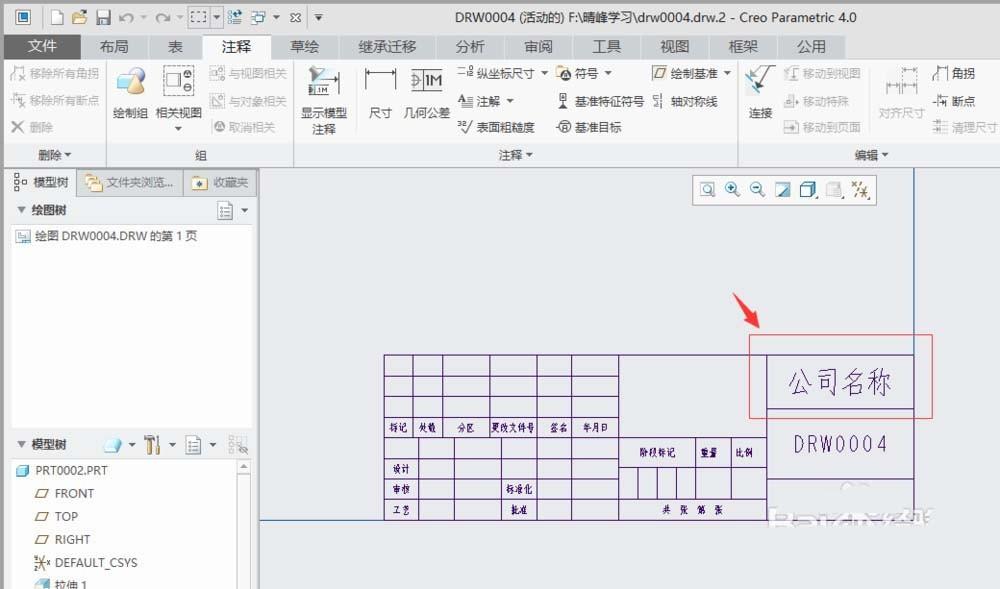
Task: Select the 连接 connect tool
Action: pos(758,95)
